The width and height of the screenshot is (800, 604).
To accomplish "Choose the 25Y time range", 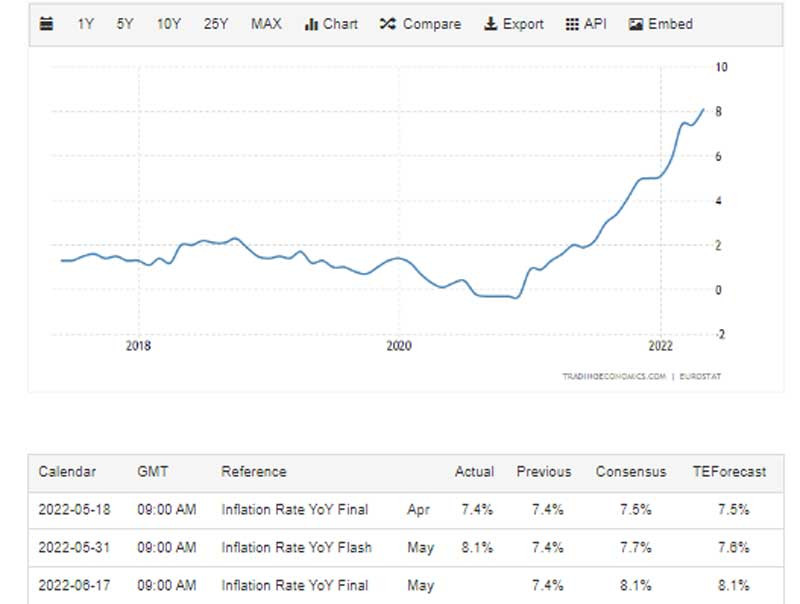I will click(215, 24).
